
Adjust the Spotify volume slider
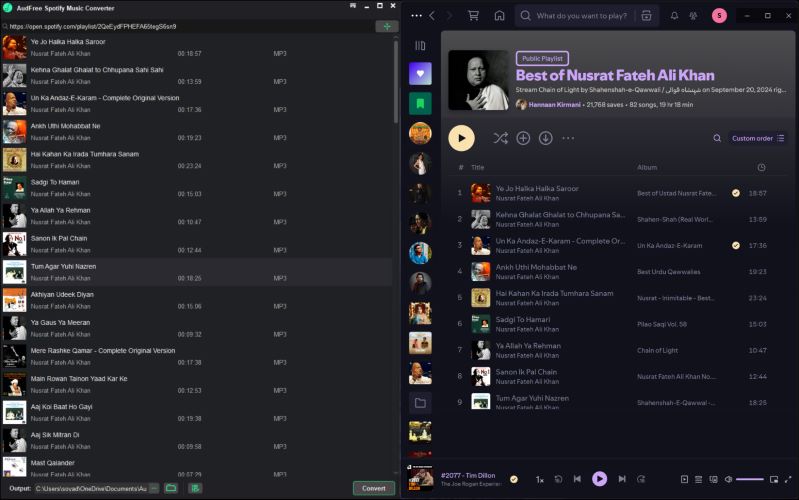[750, 479]
